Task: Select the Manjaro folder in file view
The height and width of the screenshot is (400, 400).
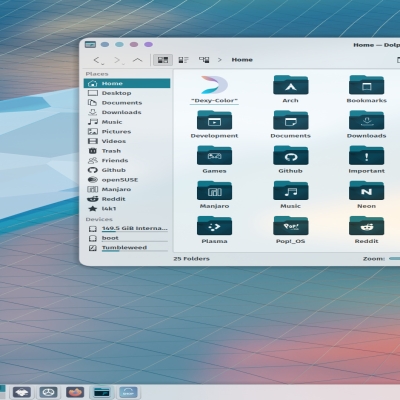Action: 214,195
